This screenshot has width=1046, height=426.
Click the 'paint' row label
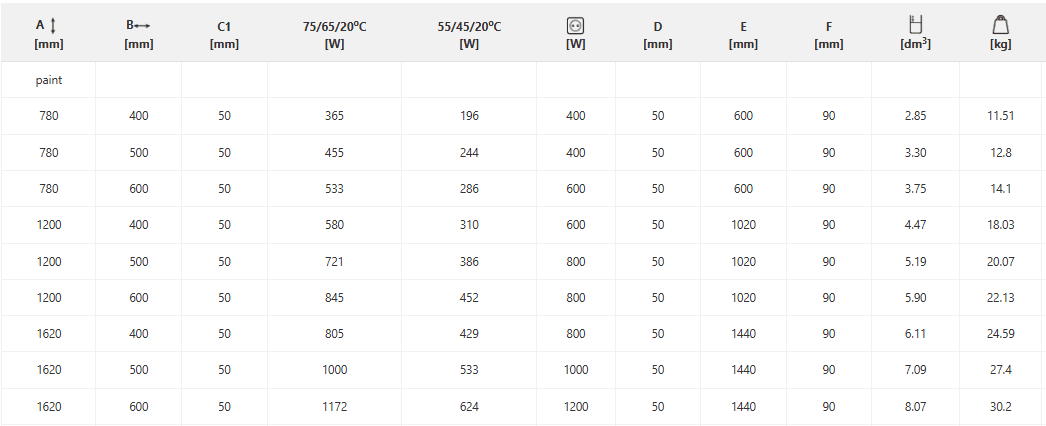pyautogui.click(x=48, y=80)
